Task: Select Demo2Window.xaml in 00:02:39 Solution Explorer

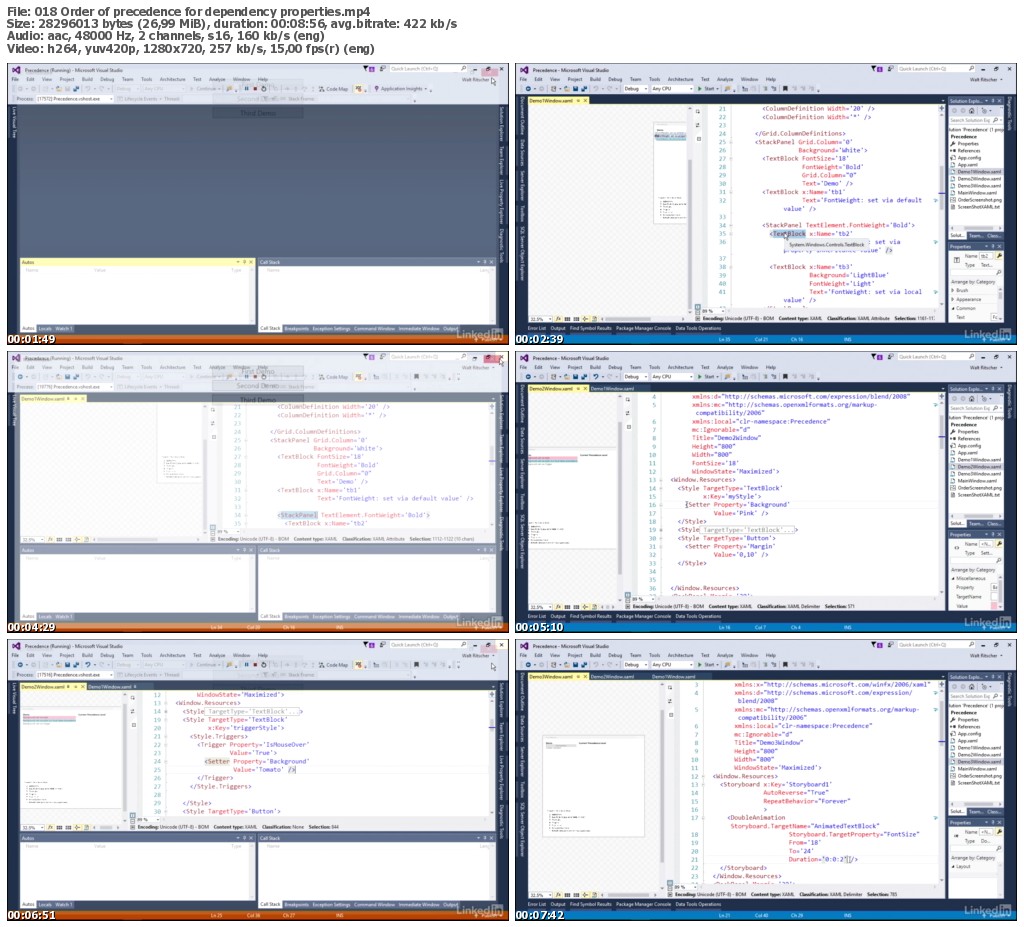Action: tap(979, 178)
